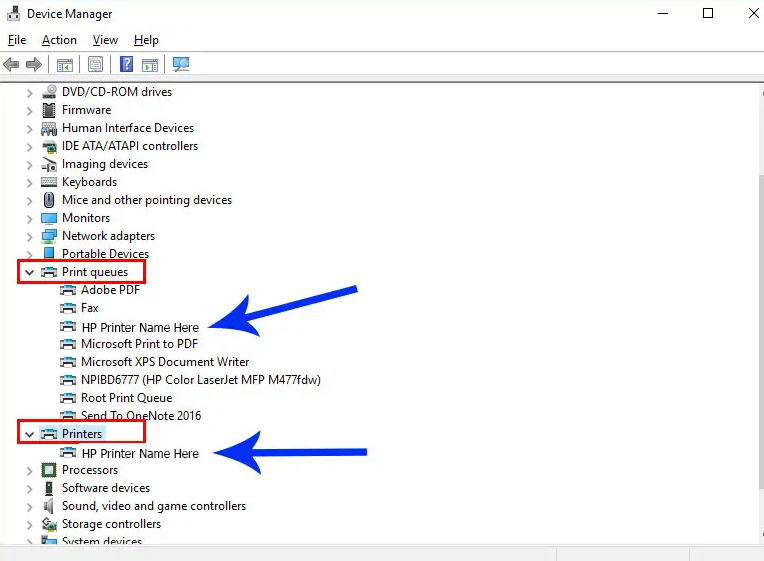
Task: Open the Action menu
Action: 59,40
